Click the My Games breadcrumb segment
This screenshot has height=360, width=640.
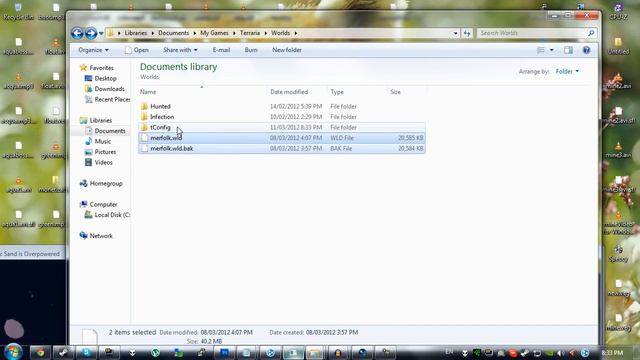pyautogui.click(x=214, y=33)
